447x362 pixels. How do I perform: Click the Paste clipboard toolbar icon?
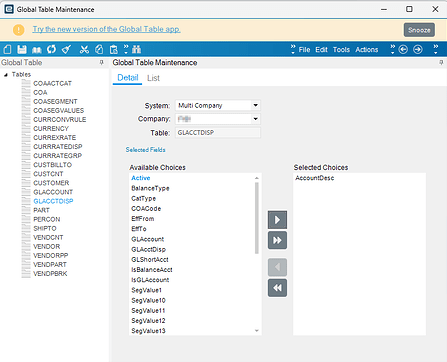114,50
